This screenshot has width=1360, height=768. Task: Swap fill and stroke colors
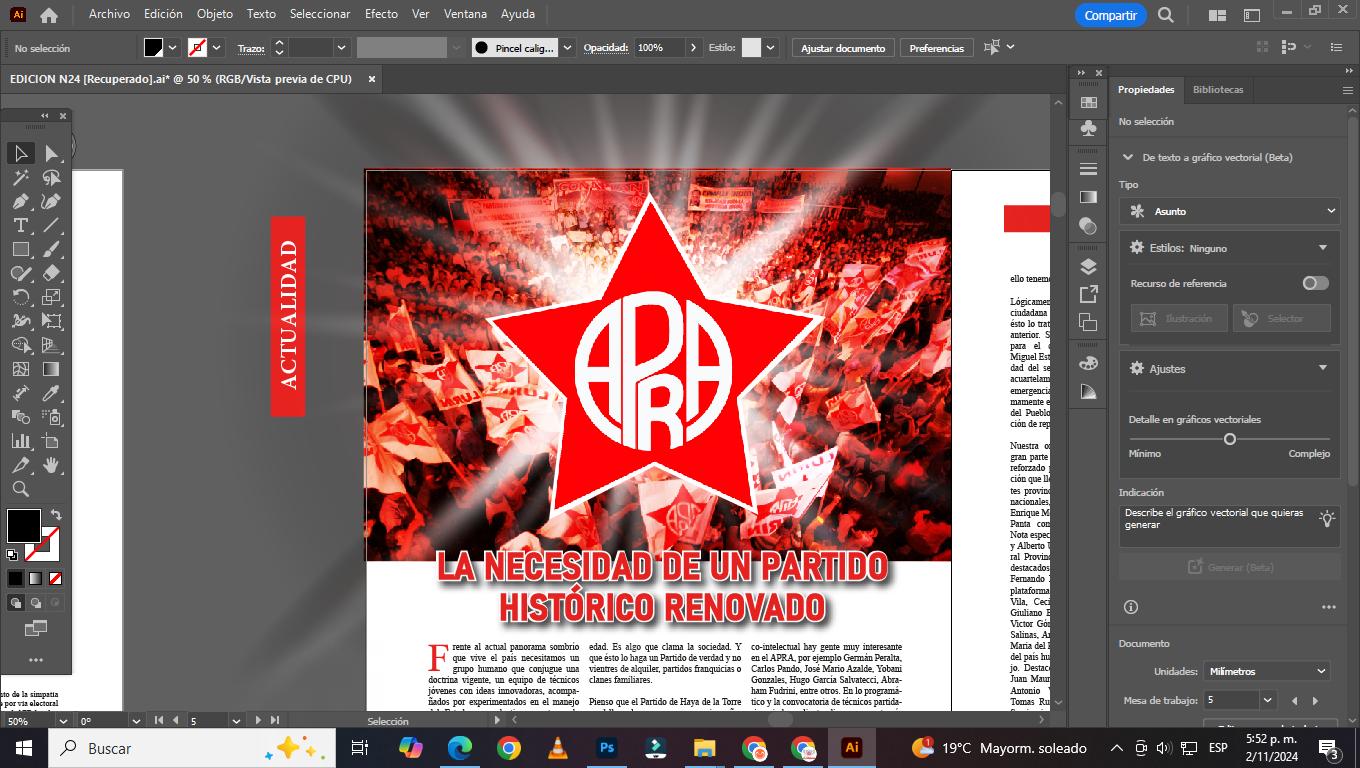click(x=56, y=516)
